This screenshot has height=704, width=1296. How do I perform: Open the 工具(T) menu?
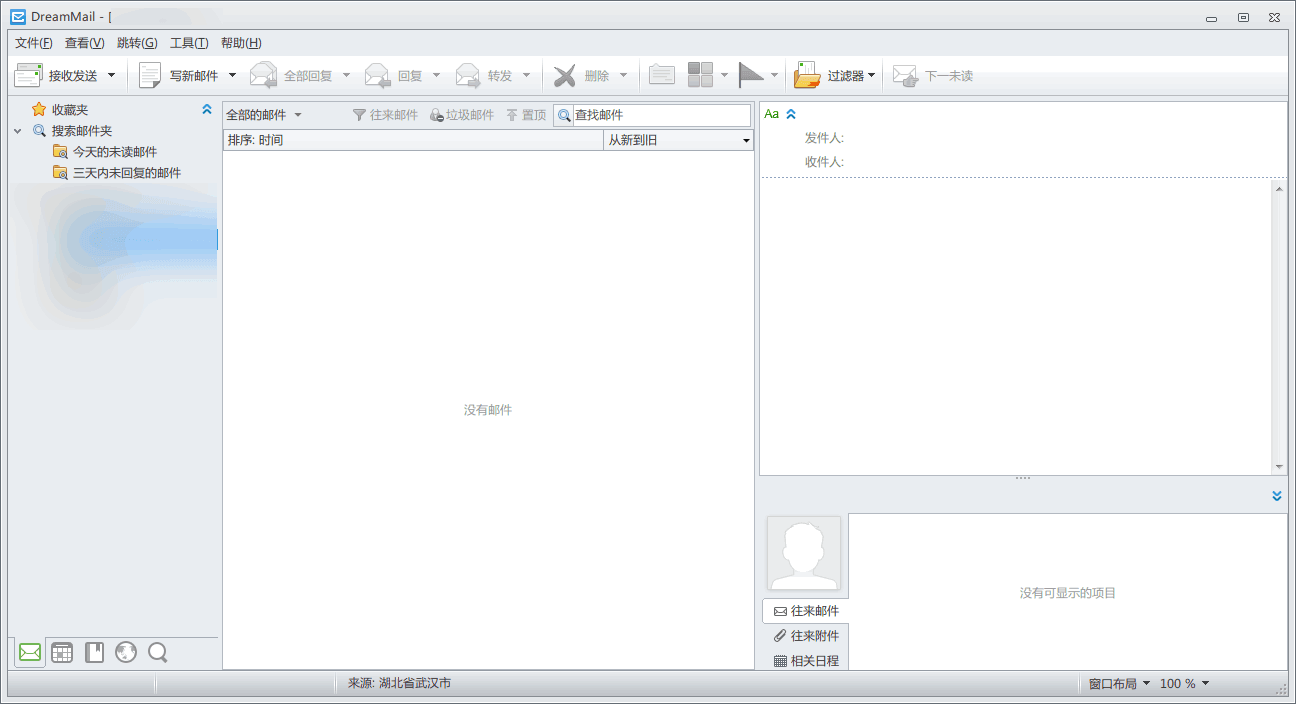pyautogui.click(x=189, y=43)
